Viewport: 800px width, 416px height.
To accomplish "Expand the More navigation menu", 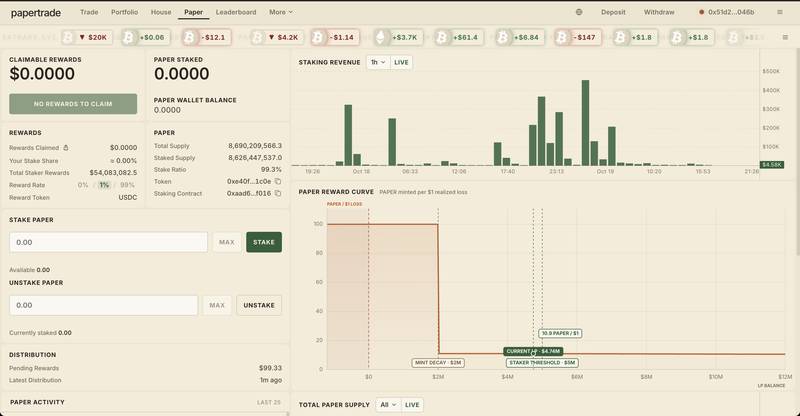I will (x=281, y=12).
